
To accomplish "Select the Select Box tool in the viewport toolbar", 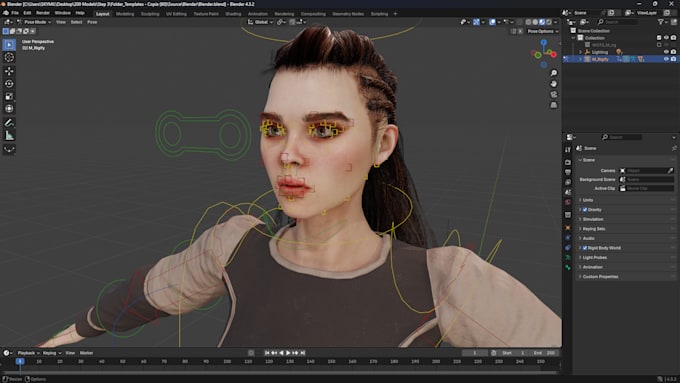I will tap(9, 44).
